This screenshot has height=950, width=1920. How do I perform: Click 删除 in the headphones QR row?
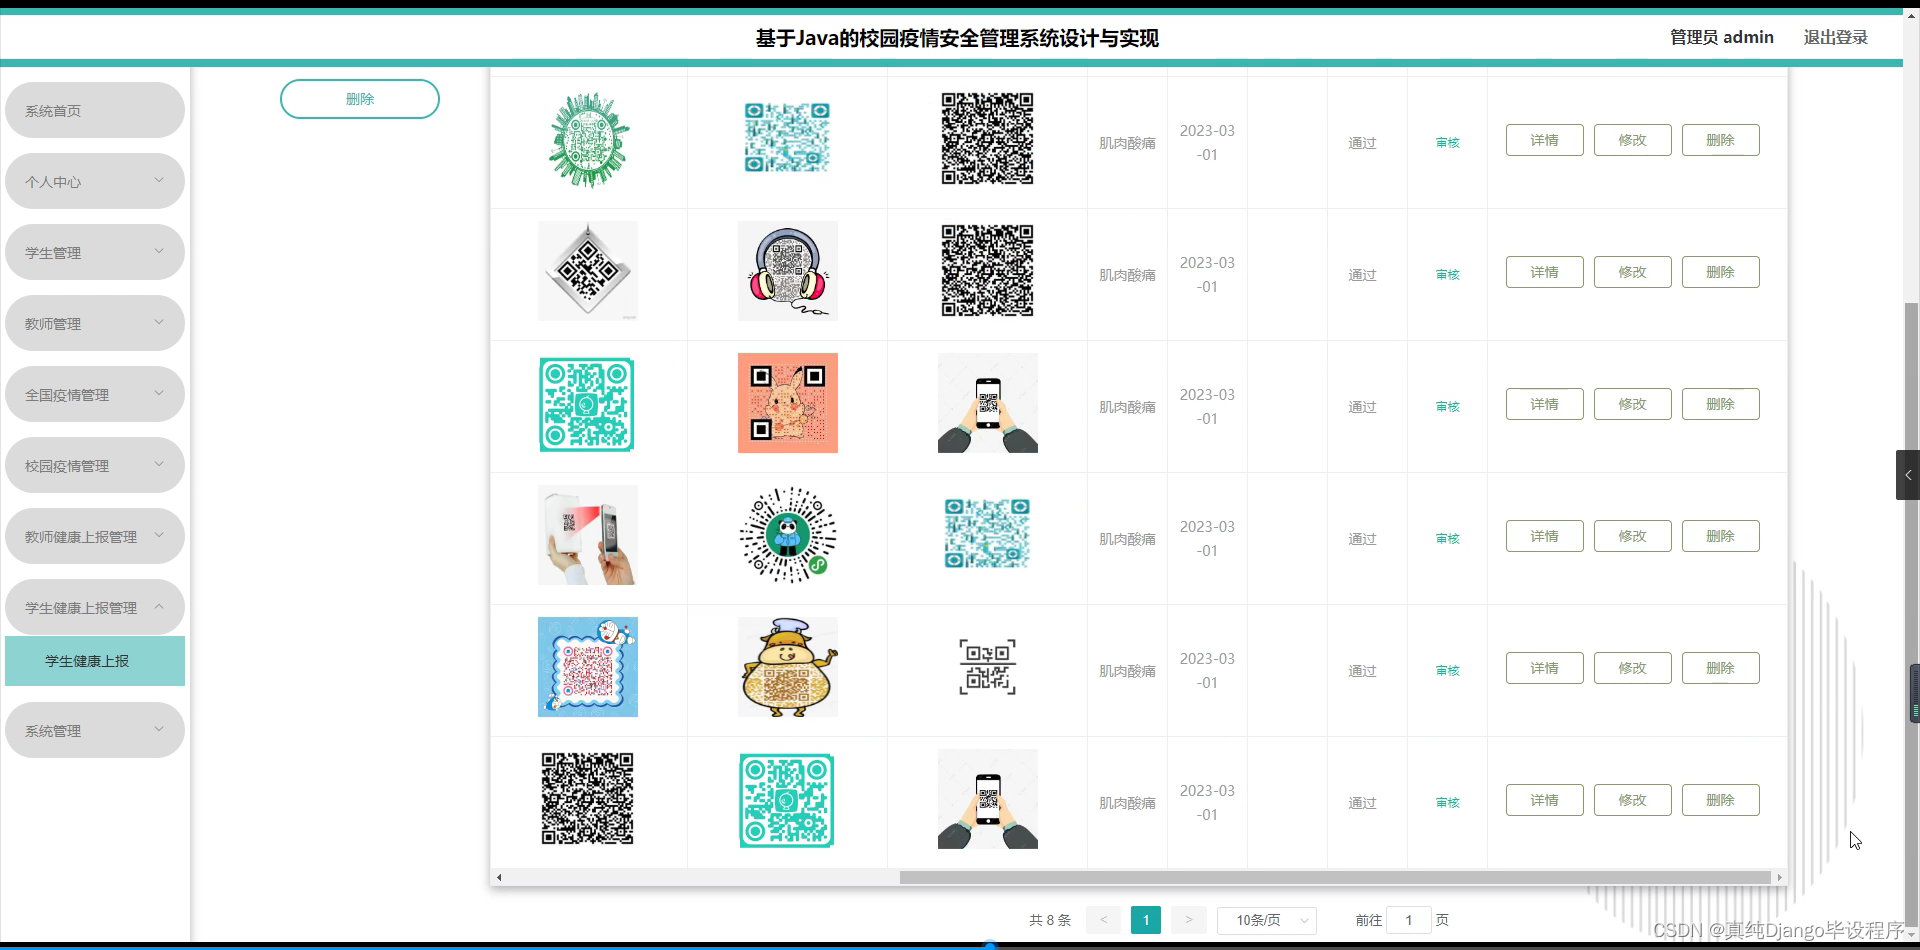pyautogui.click(x=1721, y=272)
